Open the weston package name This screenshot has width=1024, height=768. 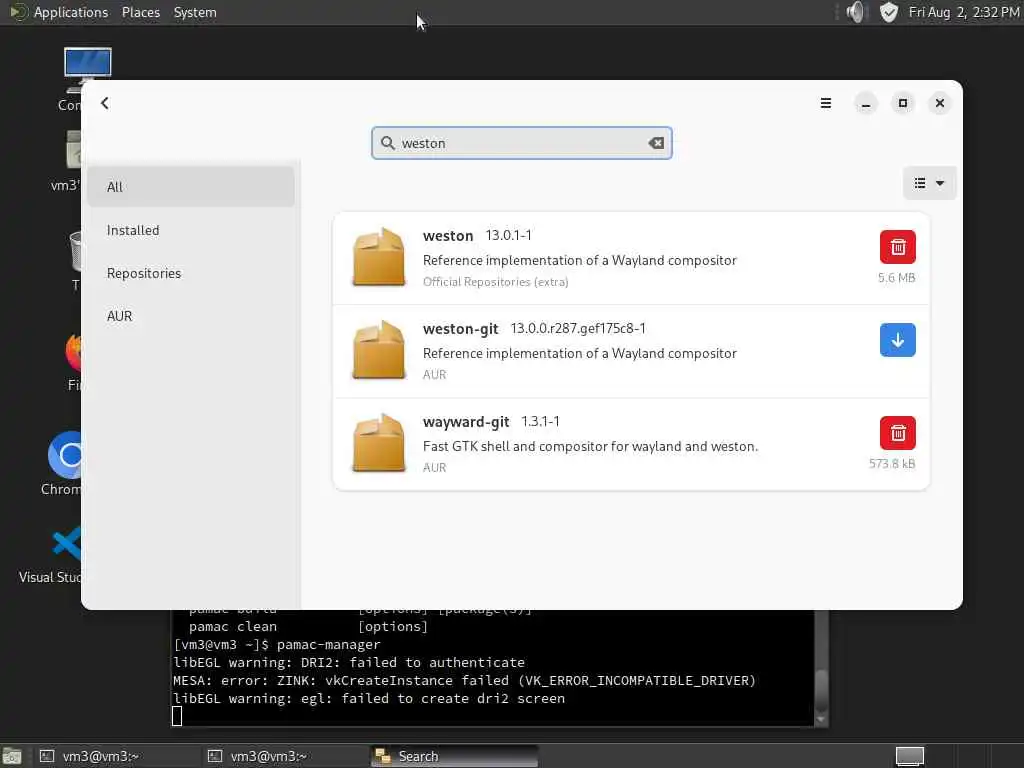click(448, 236)
